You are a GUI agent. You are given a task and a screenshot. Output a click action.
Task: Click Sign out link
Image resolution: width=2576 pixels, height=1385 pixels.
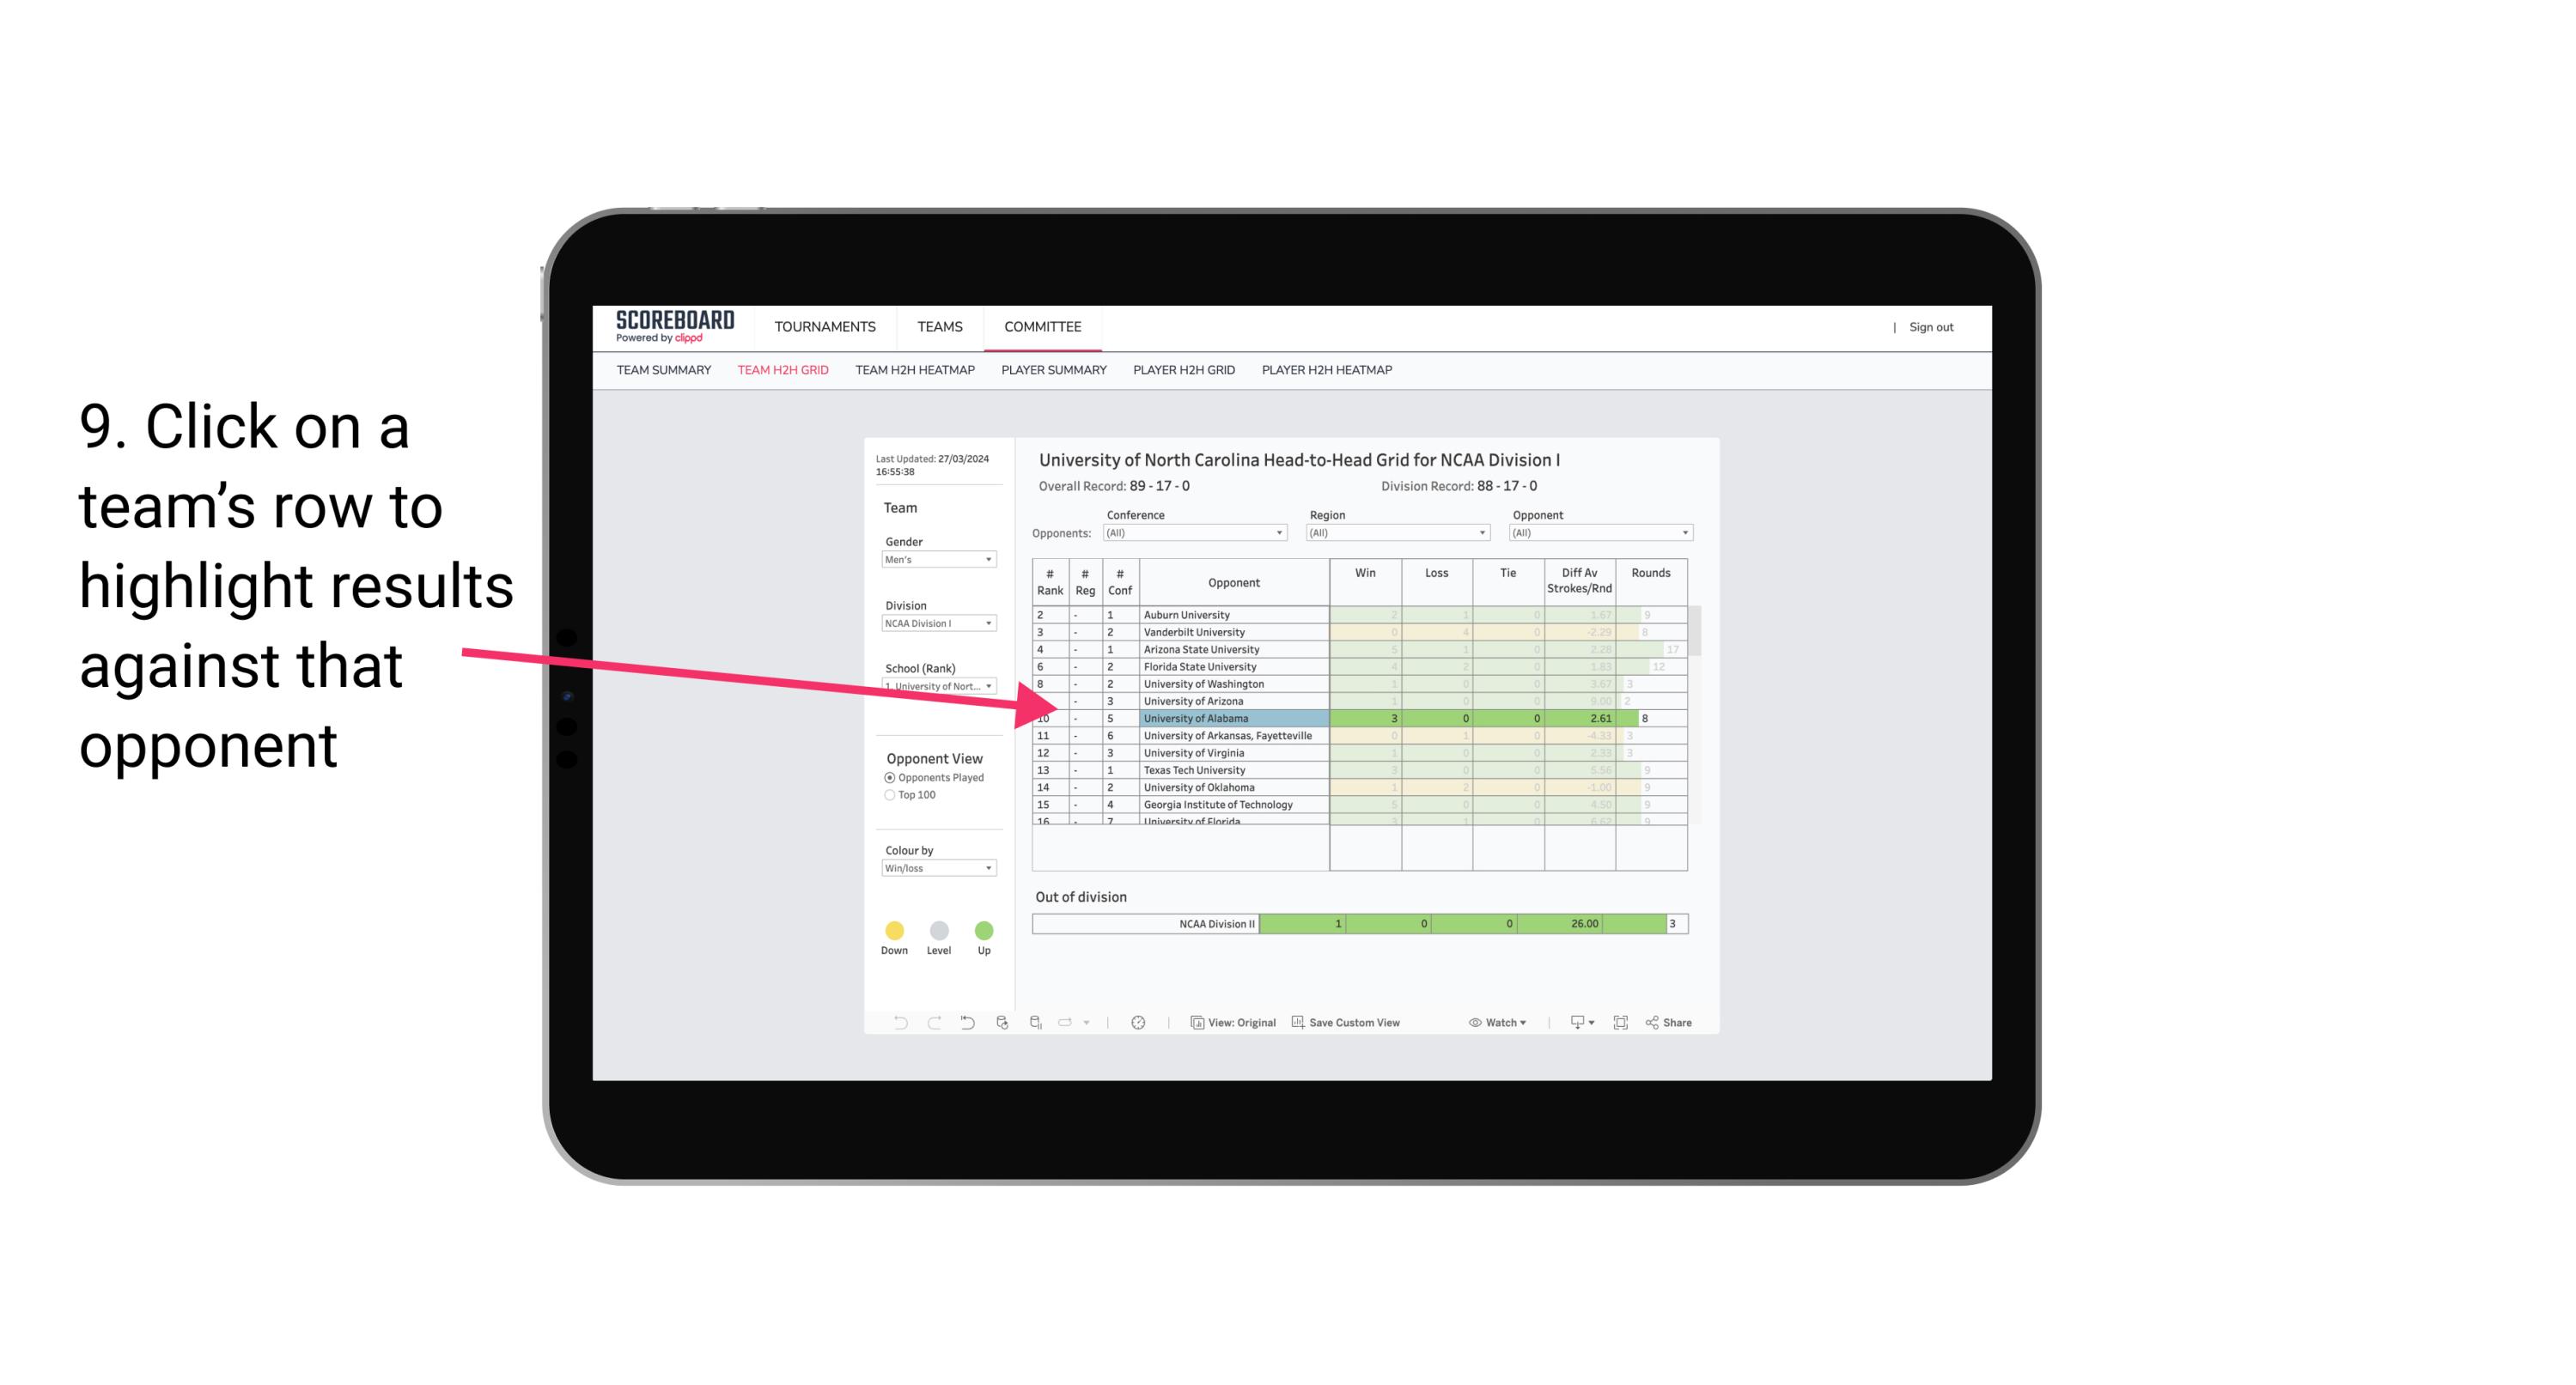[1929, 324]
